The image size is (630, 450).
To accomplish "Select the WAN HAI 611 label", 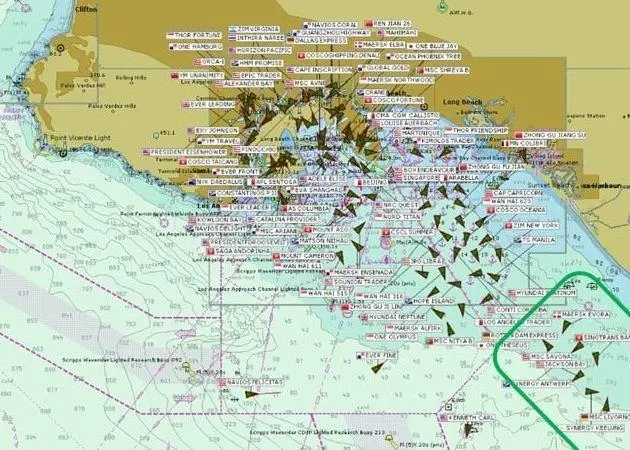I will point(299,266).
